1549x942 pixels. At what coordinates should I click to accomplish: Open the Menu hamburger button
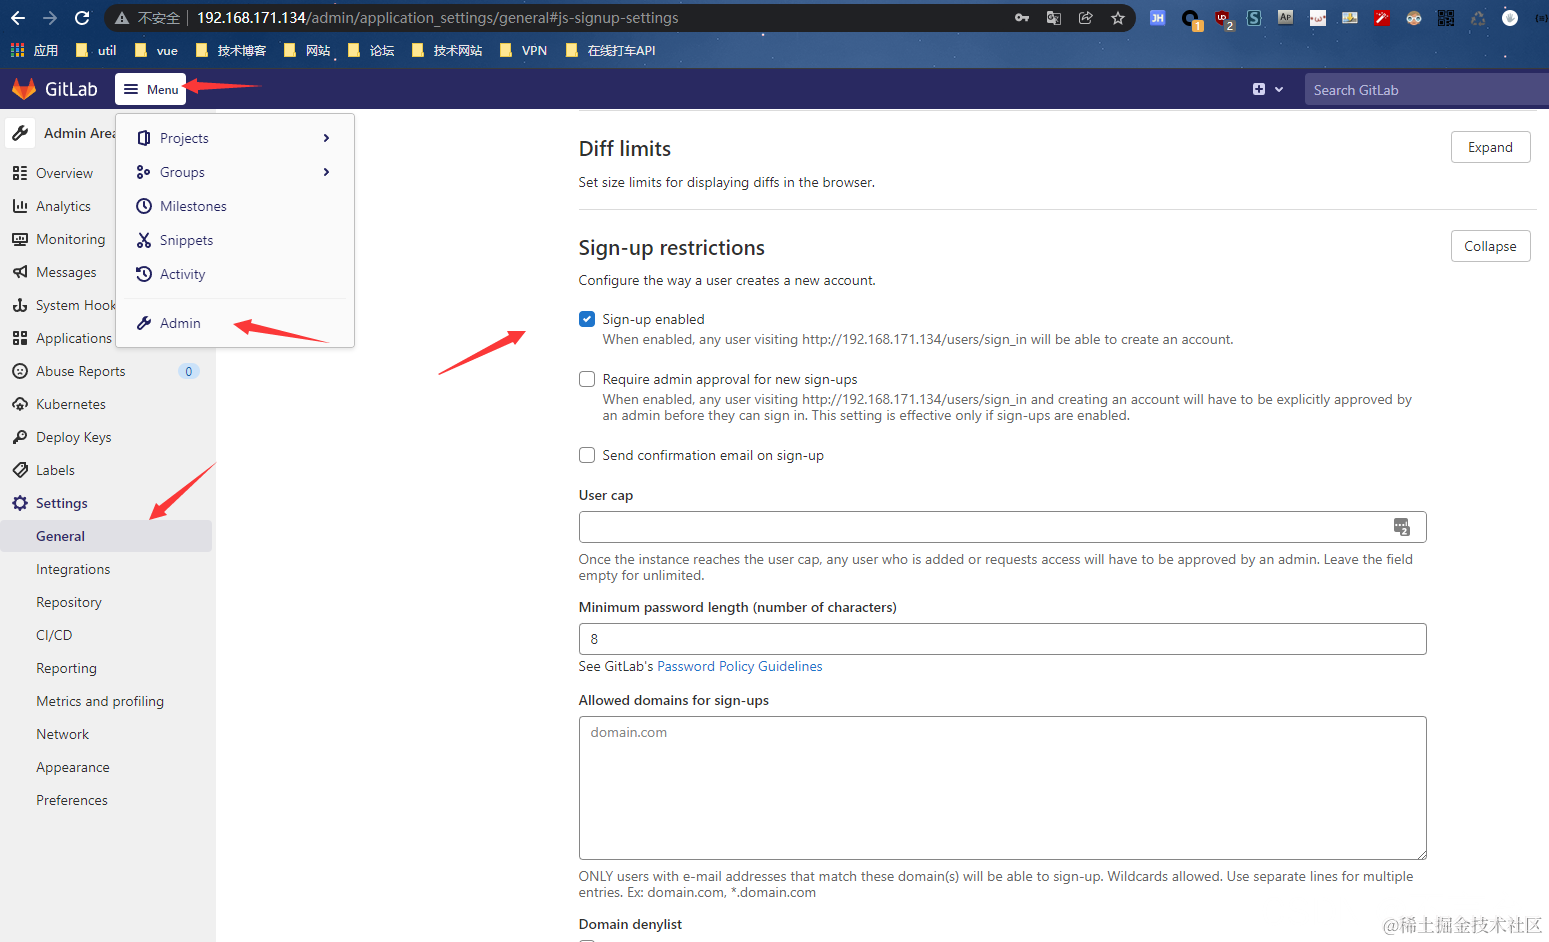(x=151, y=89)
